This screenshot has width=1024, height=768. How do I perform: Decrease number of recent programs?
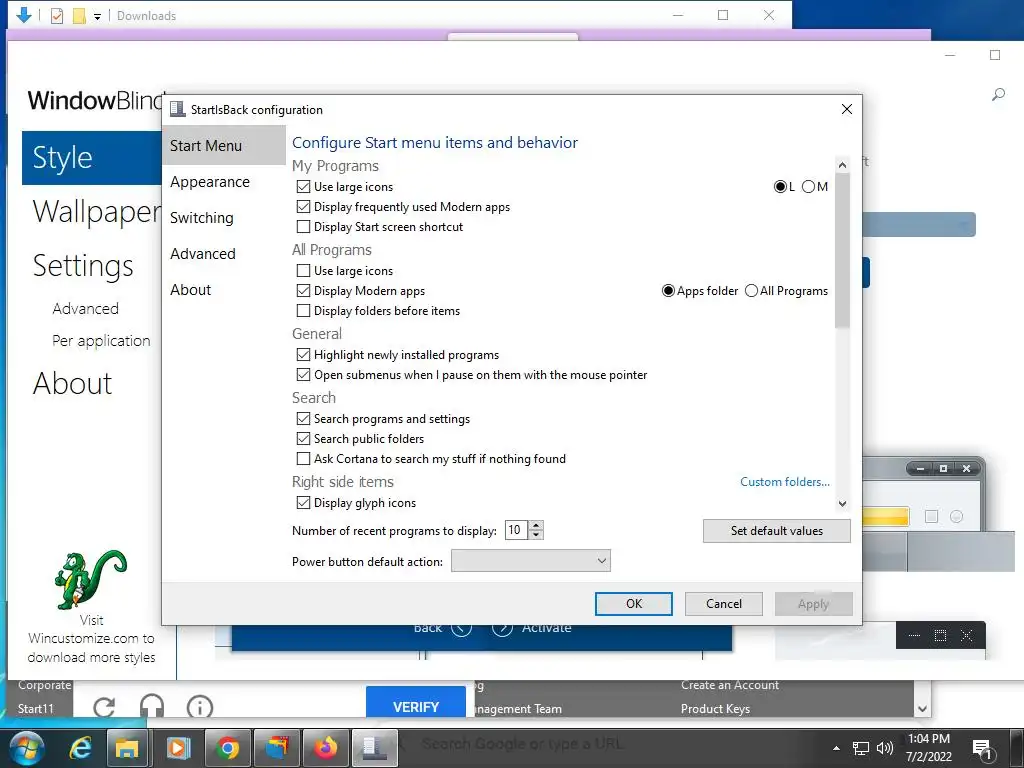click(x=536, y=535)
